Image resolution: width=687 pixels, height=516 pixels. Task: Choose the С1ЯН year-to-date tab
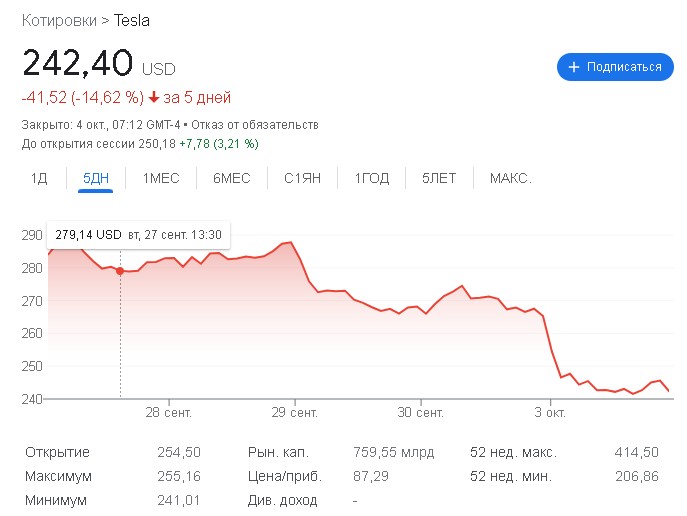302,178
